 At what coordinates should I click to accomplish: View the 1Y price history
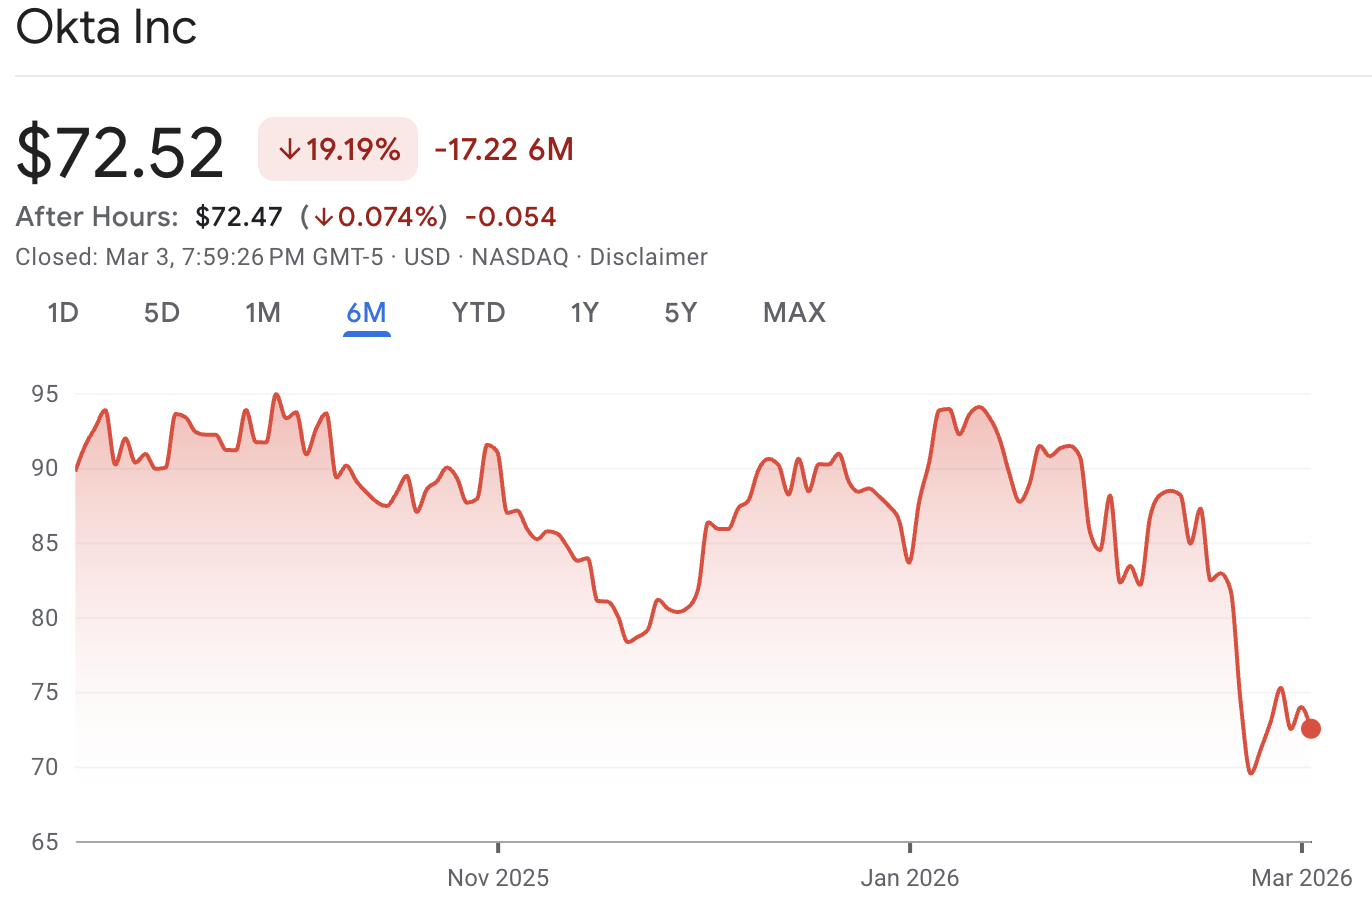tap(585, 313)
